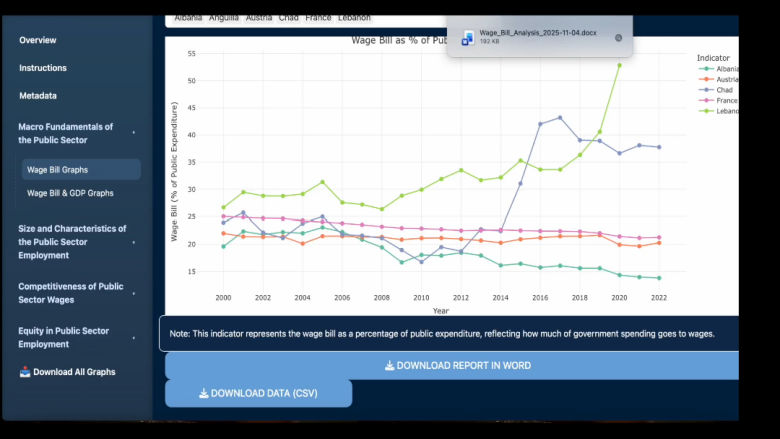Click the inbox icon beside Download All Graphs
Viewport: 780px width, 439px height.
pyautogui.click(x=25, y=372)
